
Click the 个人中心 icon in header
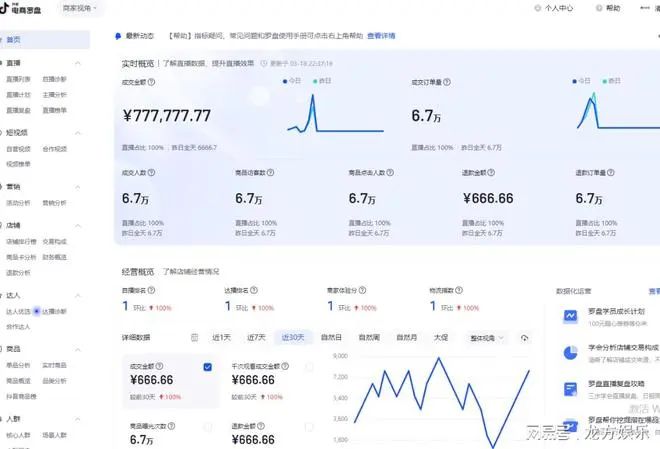click(x=538, y=8)
